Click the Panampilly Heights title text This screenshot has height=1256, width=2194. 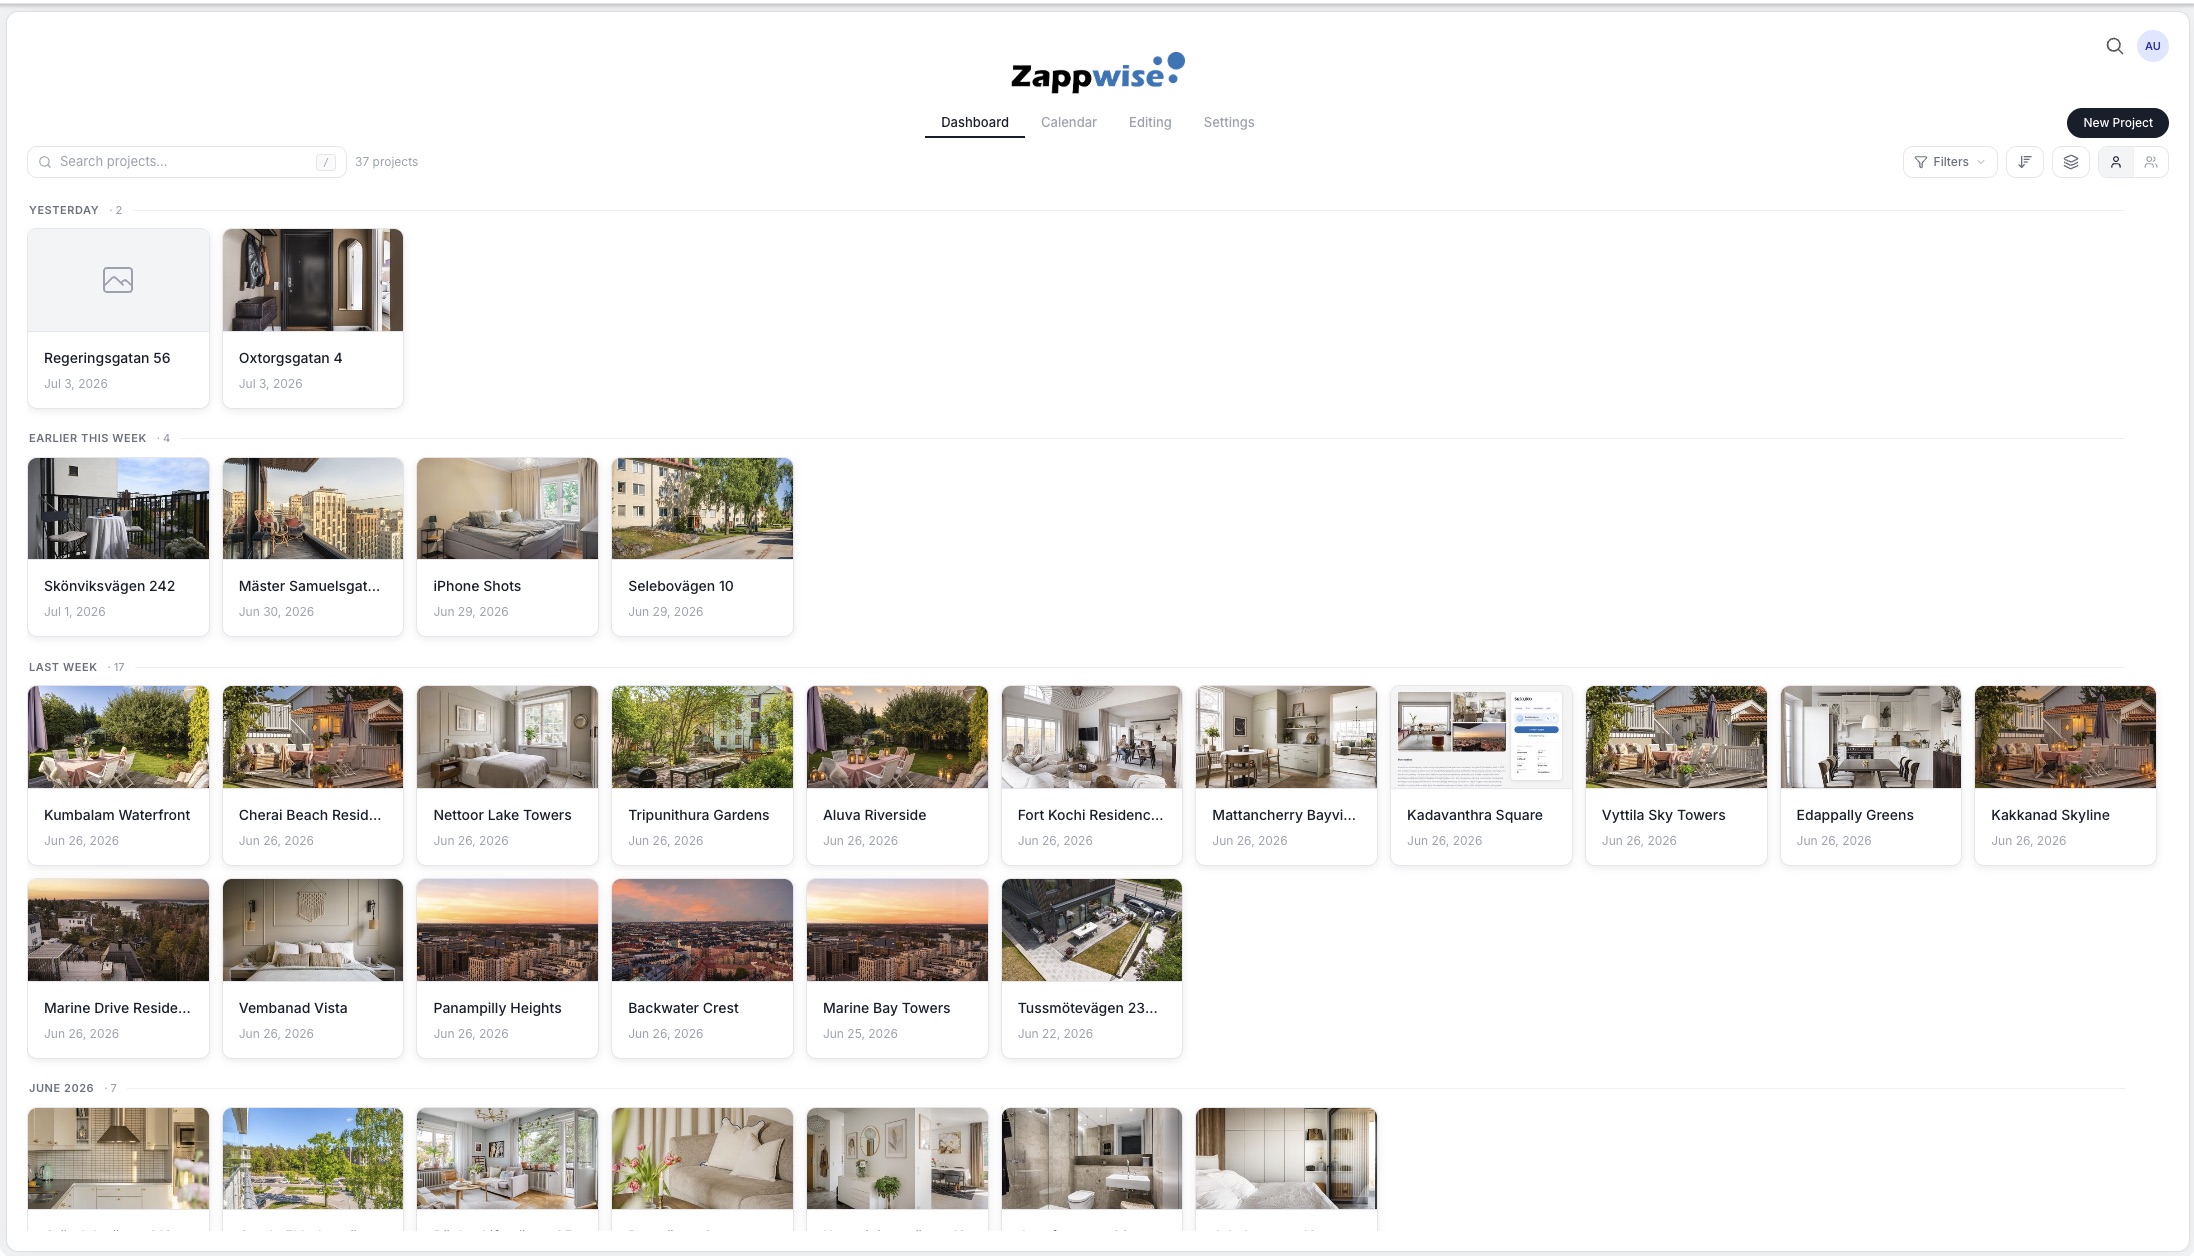pyautogui.click(x=497, y=1008)
